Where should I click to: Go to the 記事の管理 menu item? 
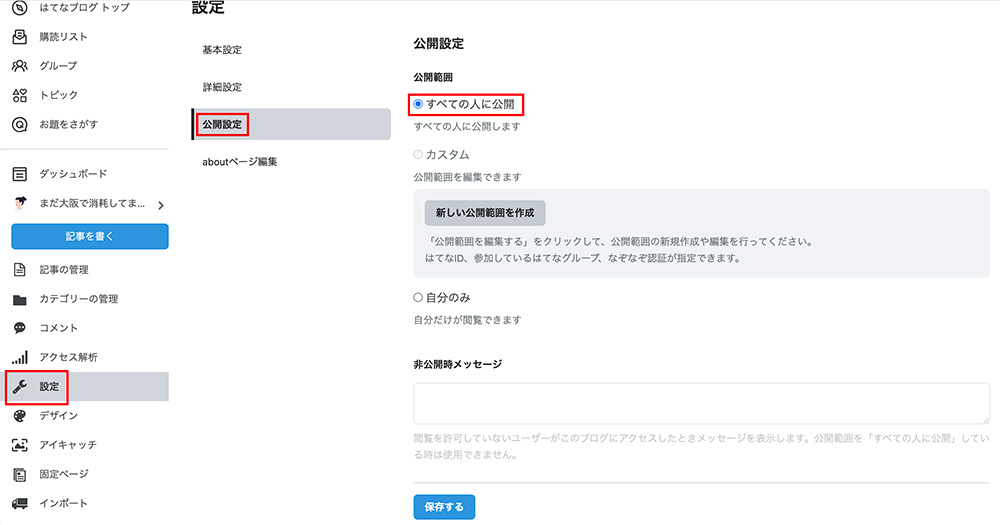(64, 269)
